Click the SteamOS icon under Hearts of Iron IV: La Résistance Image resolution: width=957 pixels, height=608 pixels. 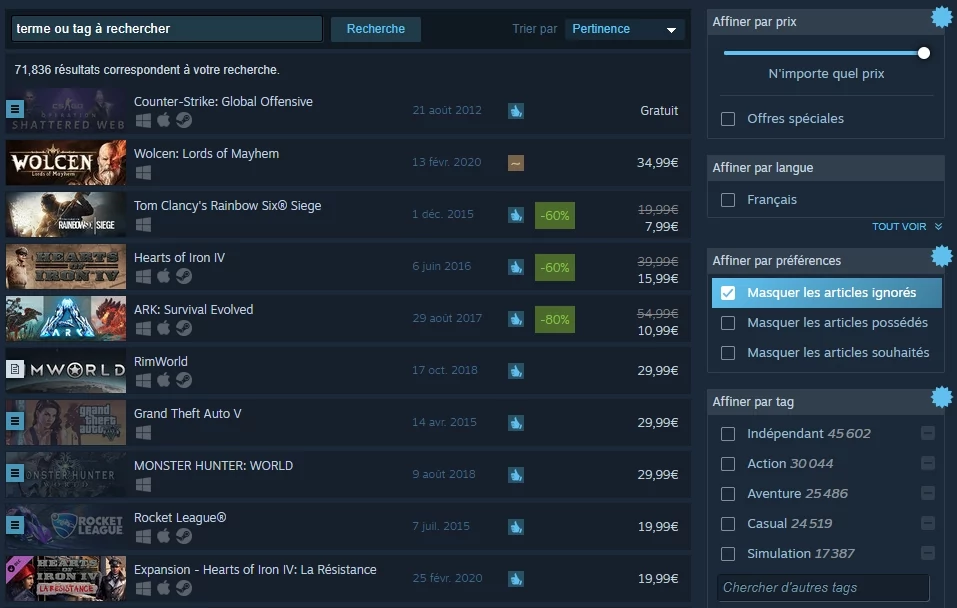(184, 588)
